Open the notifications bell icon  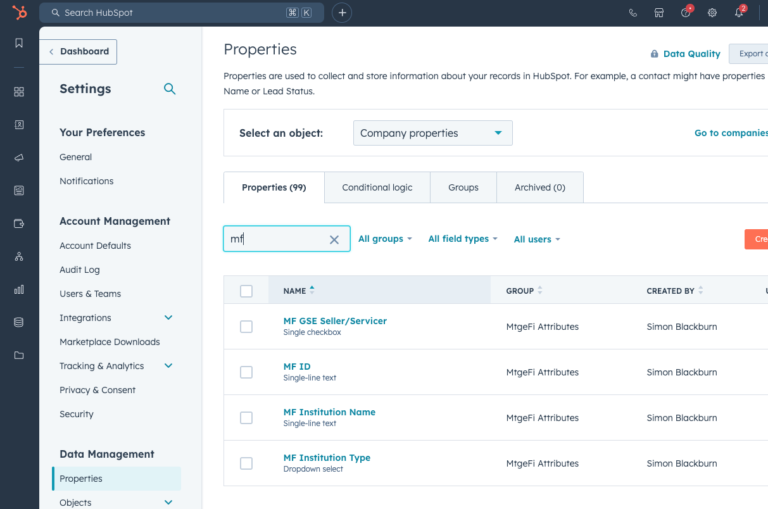click(x=739, y=13)
